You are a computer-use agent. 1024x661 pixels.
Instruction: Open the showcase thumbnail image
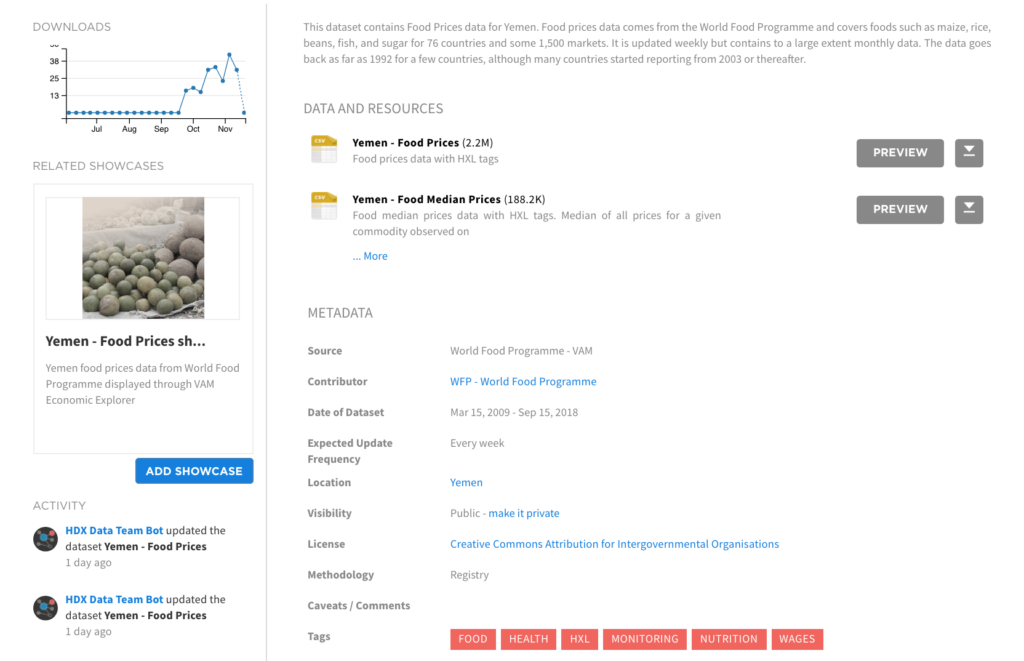pos(143,258)
